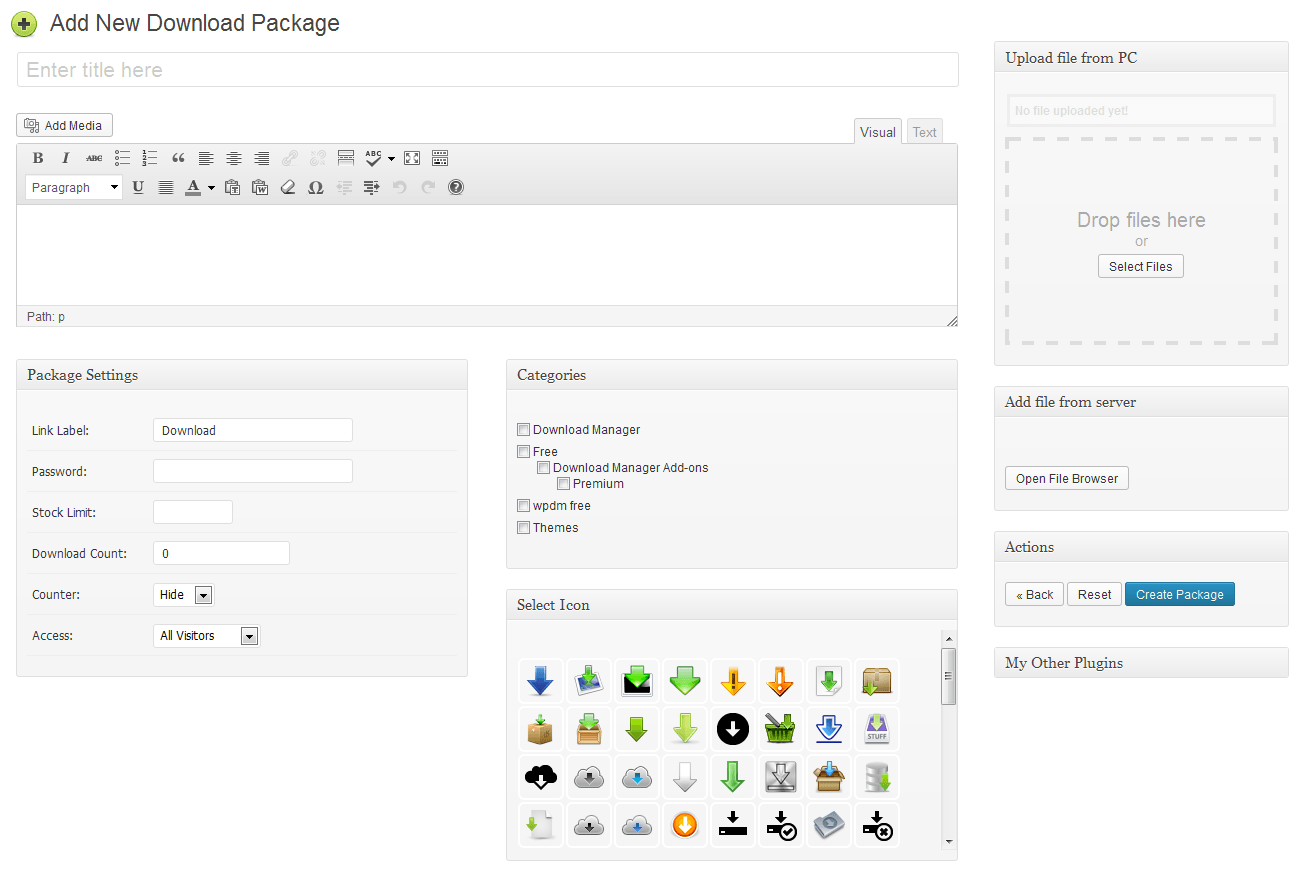Open the Paragraph format dropdown

74,187
